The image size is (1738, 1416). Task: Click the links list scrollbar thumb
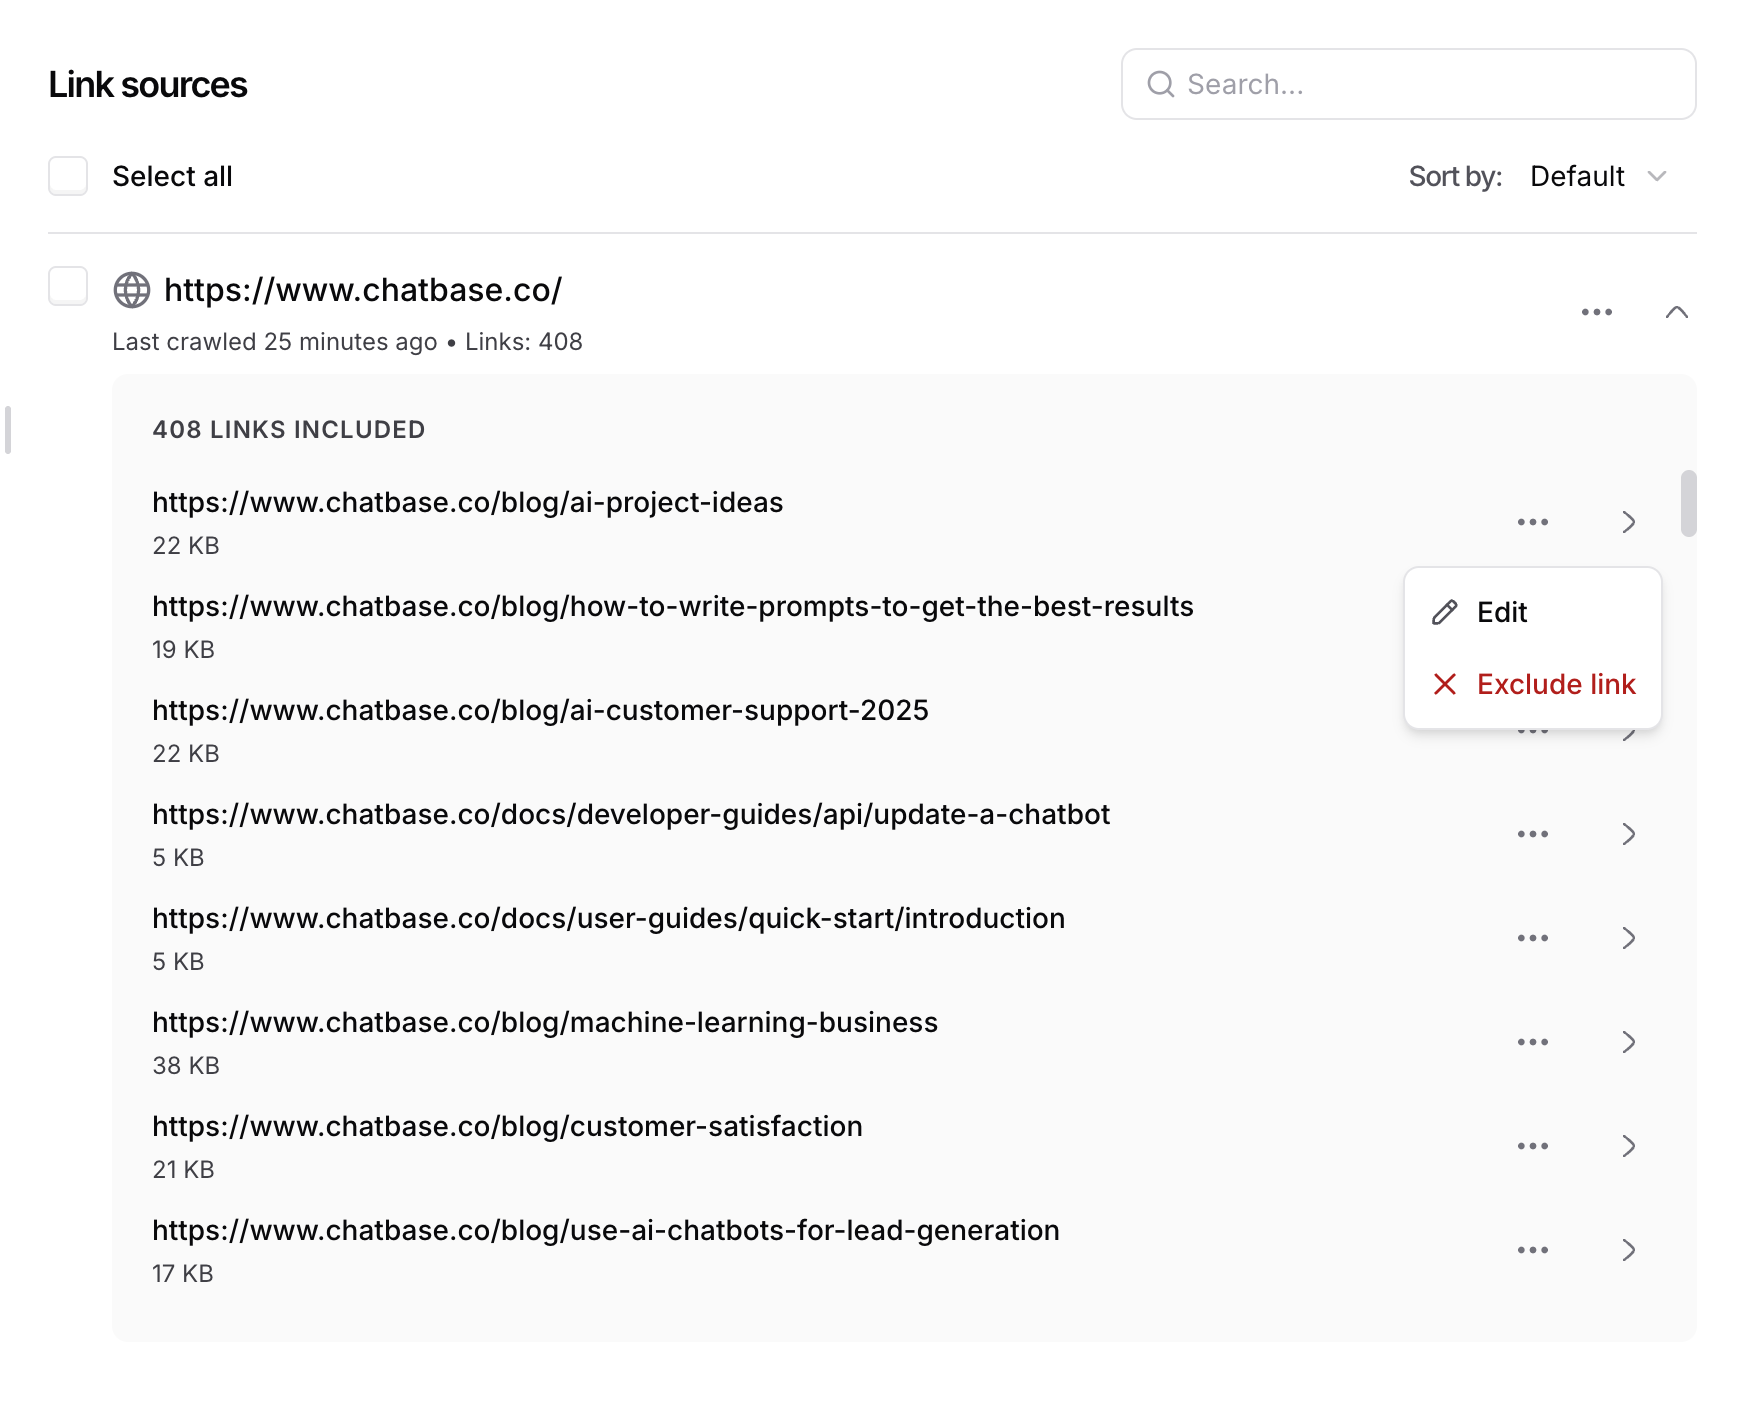(1688, 503)
